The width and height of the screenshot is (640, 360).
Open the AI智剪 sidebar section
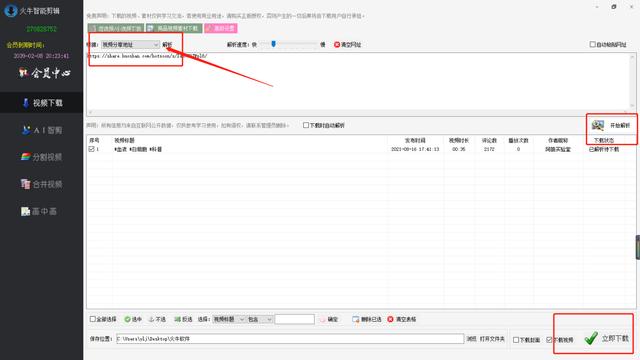tap(42, 130)
